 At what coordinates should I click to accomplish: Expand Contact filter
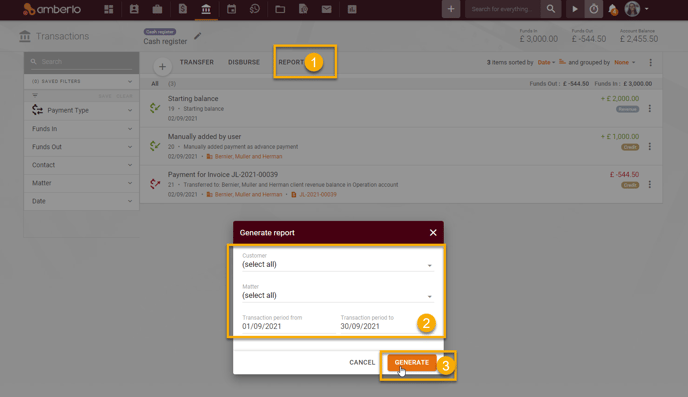[x=82, y=165]
